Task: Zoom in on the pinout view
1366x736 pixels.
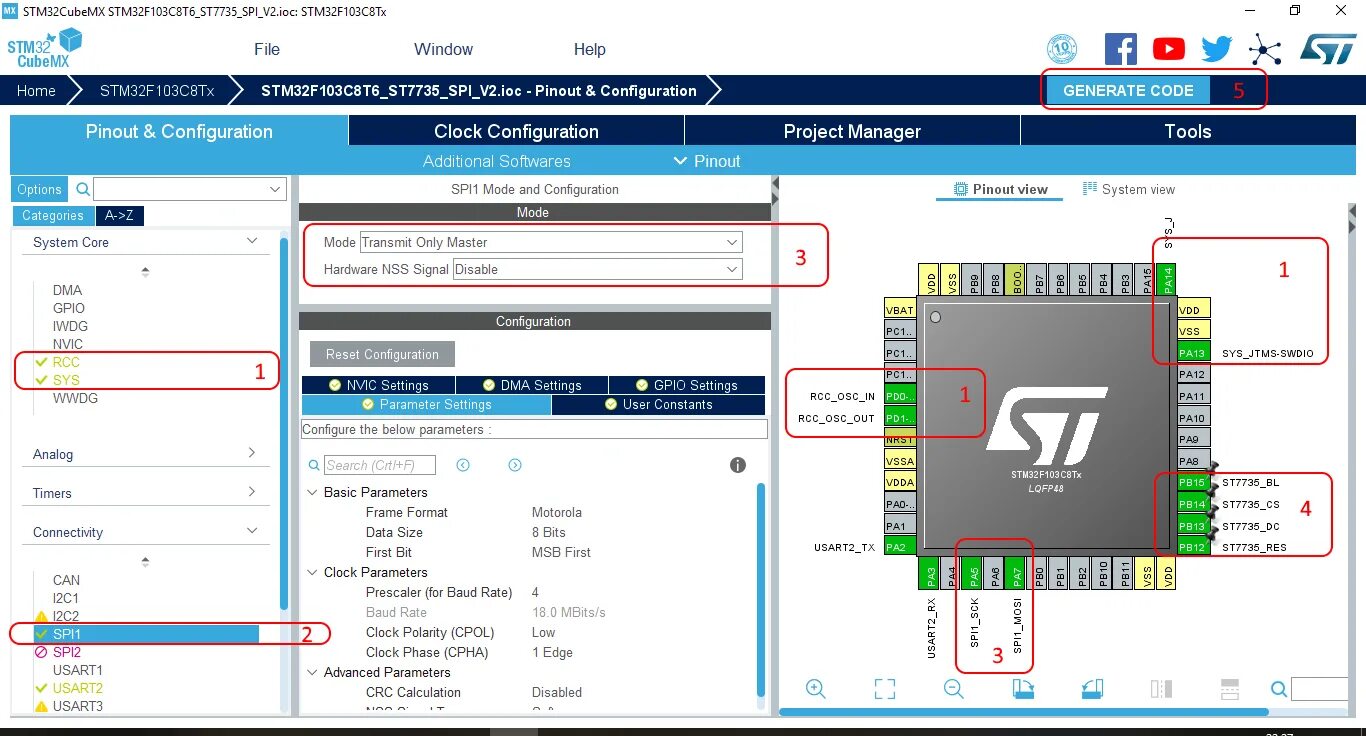Action: pyautogui.click(x=816, y=688)
